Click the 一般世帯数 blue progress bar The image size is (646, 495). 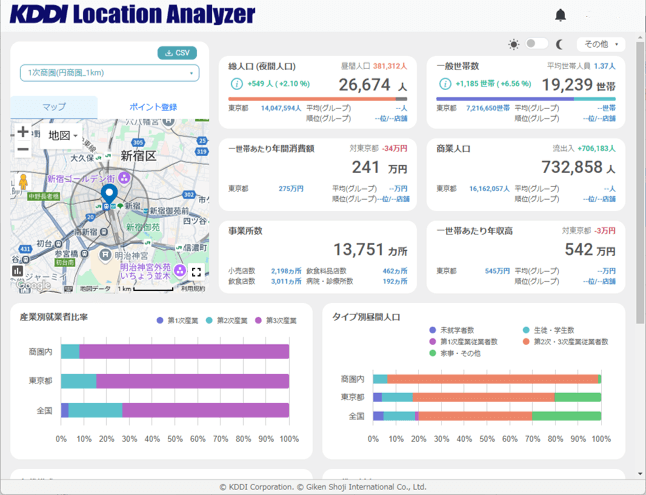pos(505,99)
